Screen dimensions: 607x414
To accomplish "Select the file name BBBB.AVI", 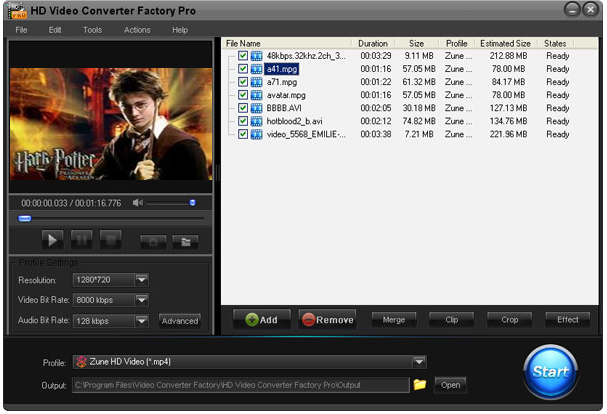I will coord(284,108).
